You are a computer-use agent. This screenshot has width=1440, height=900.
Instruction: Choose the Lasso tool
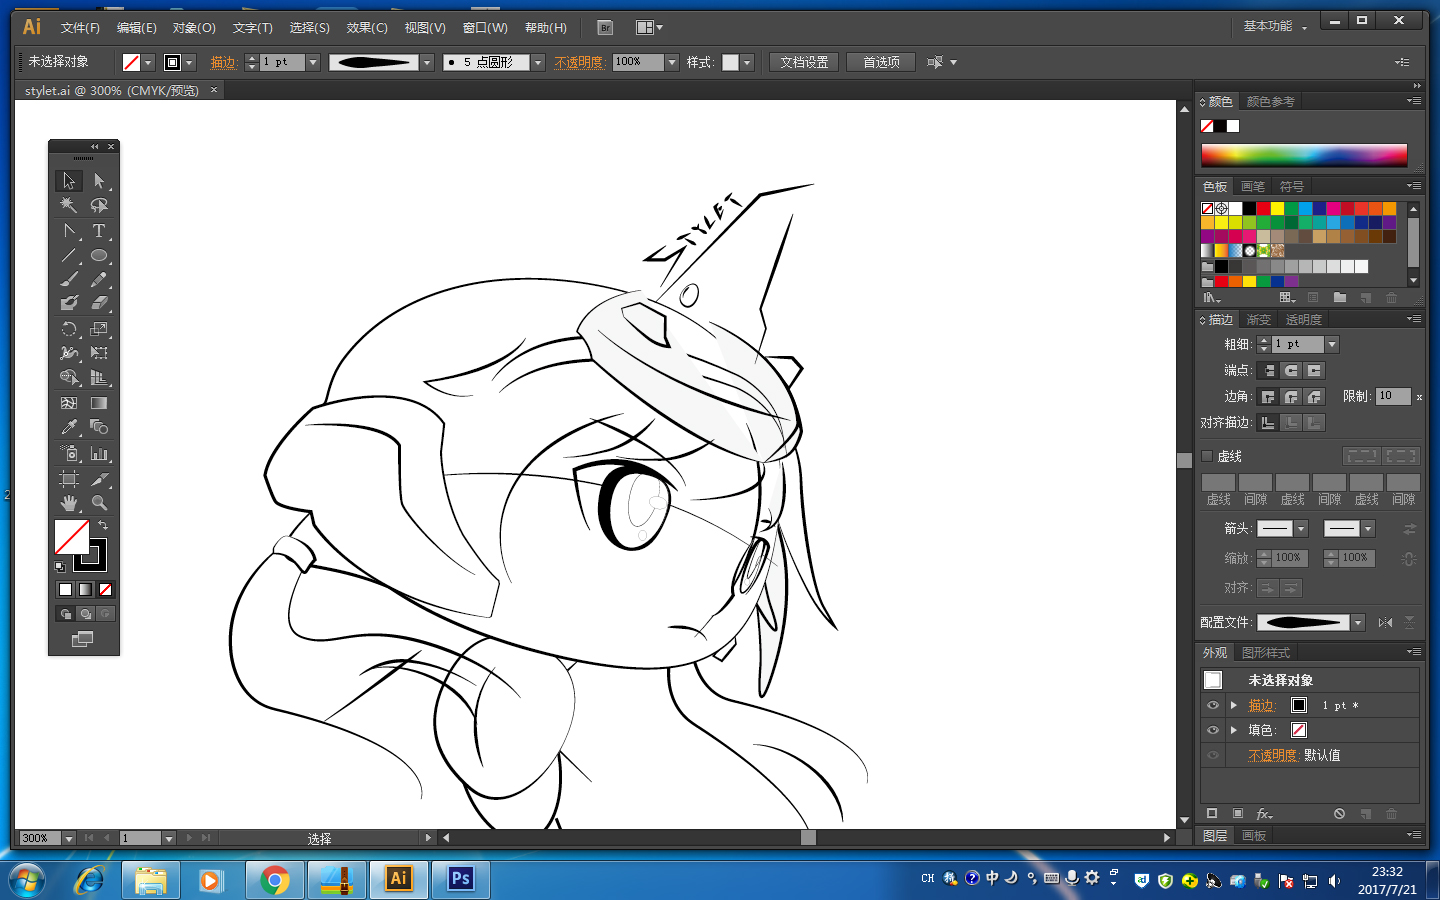[x=99, y=205]
